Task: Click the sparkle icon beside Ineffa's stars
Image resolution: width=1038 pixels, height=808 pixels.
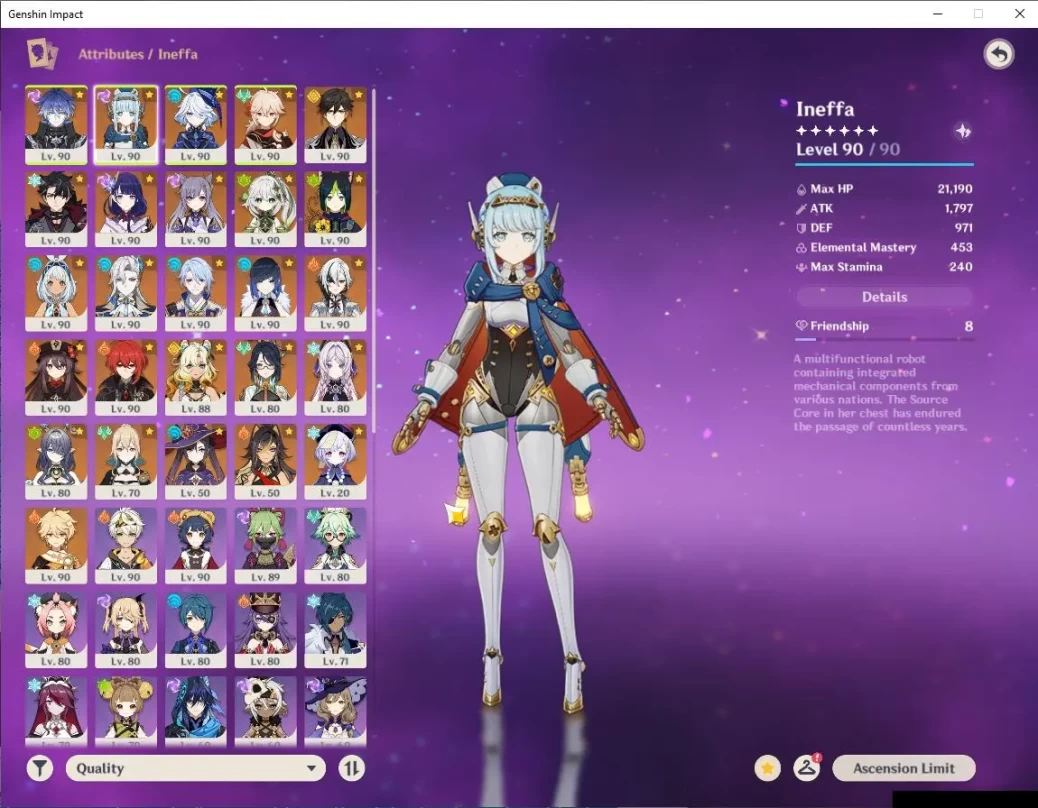Action: tap(962, 131)
